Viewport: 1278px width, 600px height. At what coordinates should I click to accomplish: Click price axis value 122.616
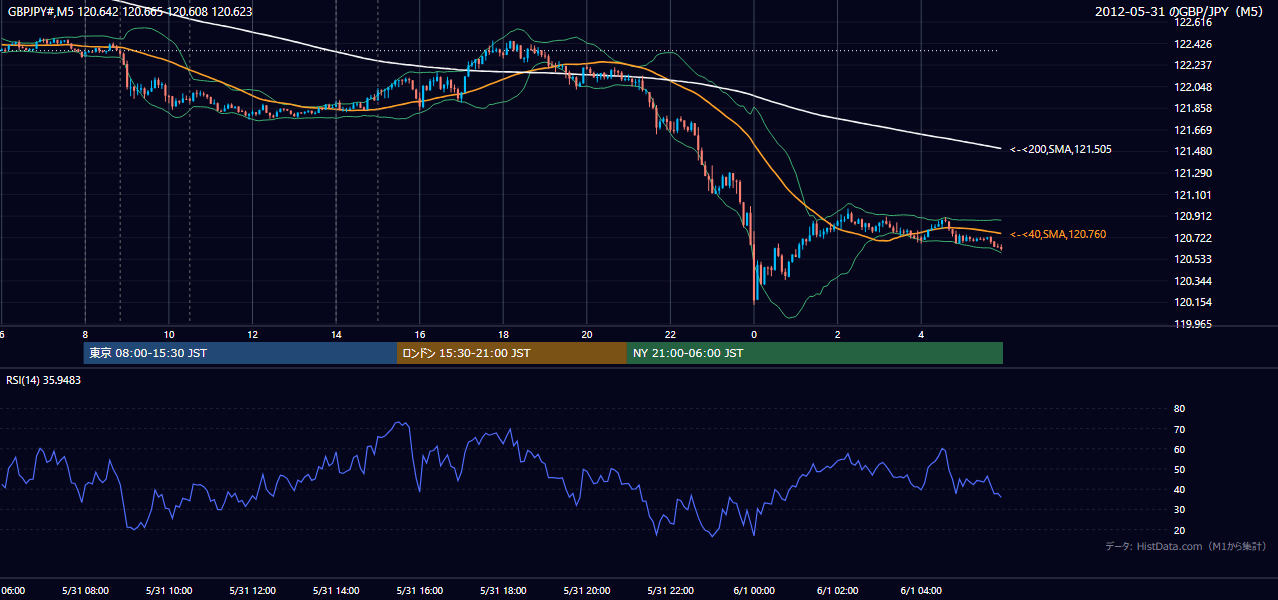(x=1192, y=22)
